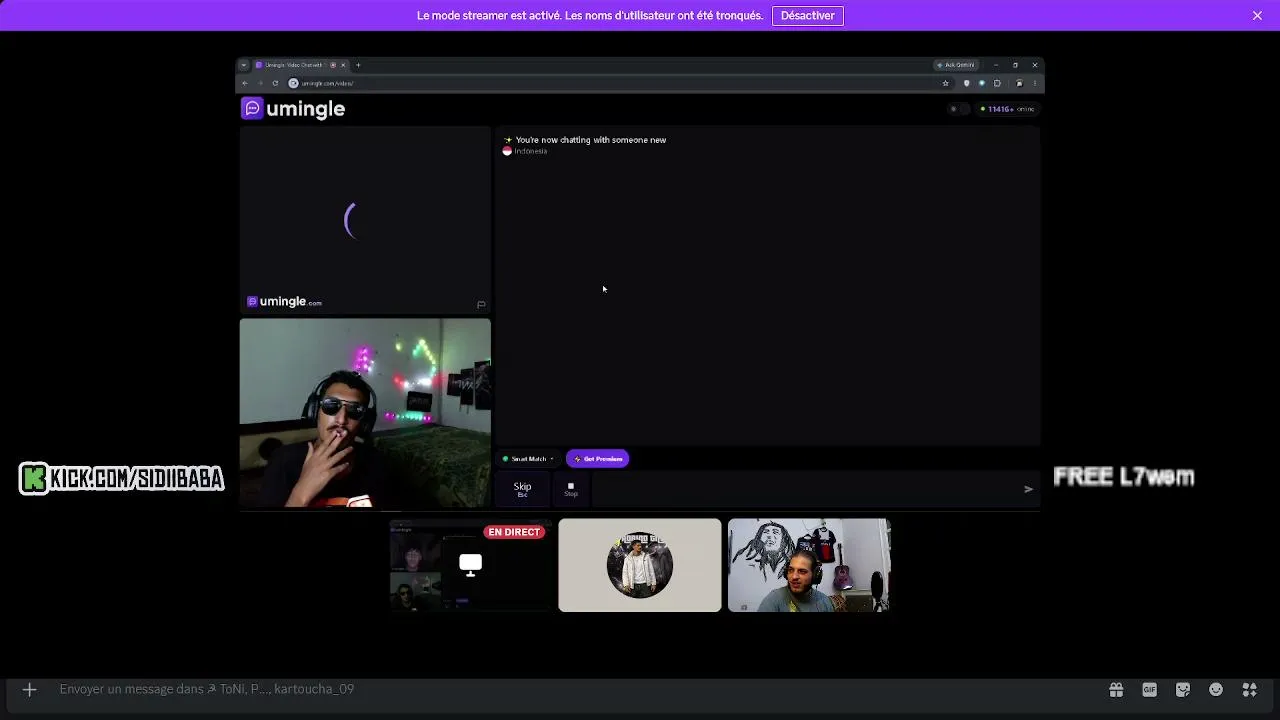Open the browser extensions puzzle icon
The image size is (1280, 720).
coord(997,83)
